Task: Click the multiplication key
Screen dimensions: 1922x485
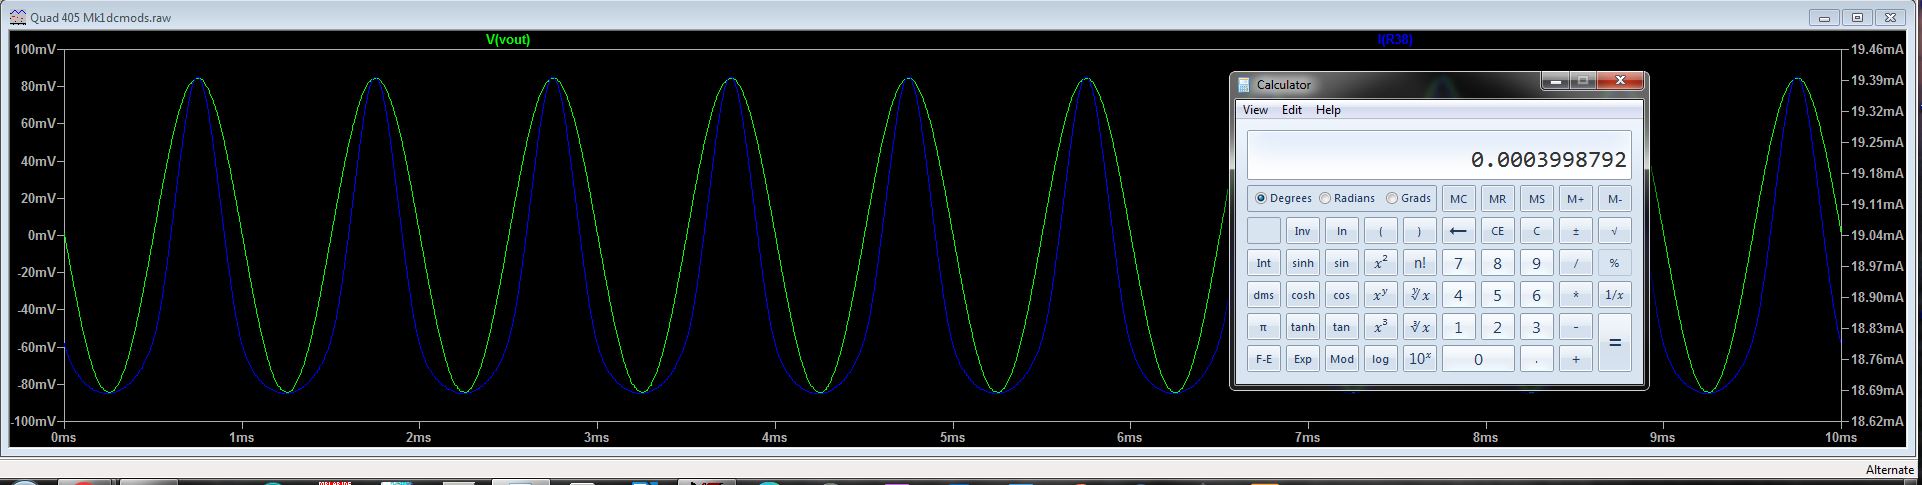Action: coord(1575,295)
